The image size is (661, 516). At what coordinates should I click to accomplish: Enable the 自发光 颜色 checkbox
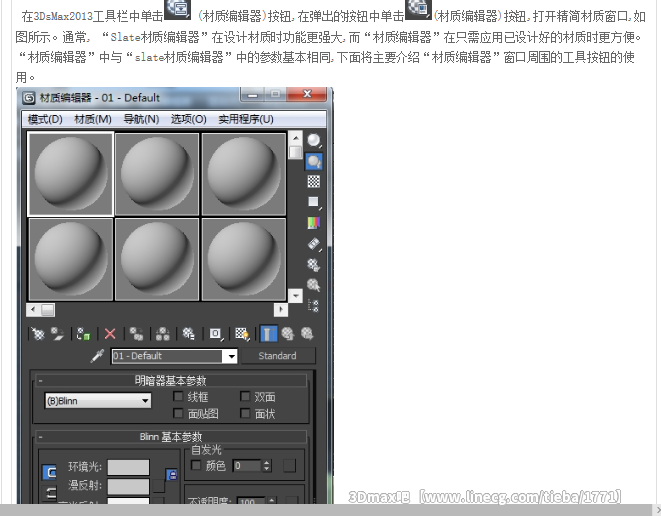click(196, 465)
